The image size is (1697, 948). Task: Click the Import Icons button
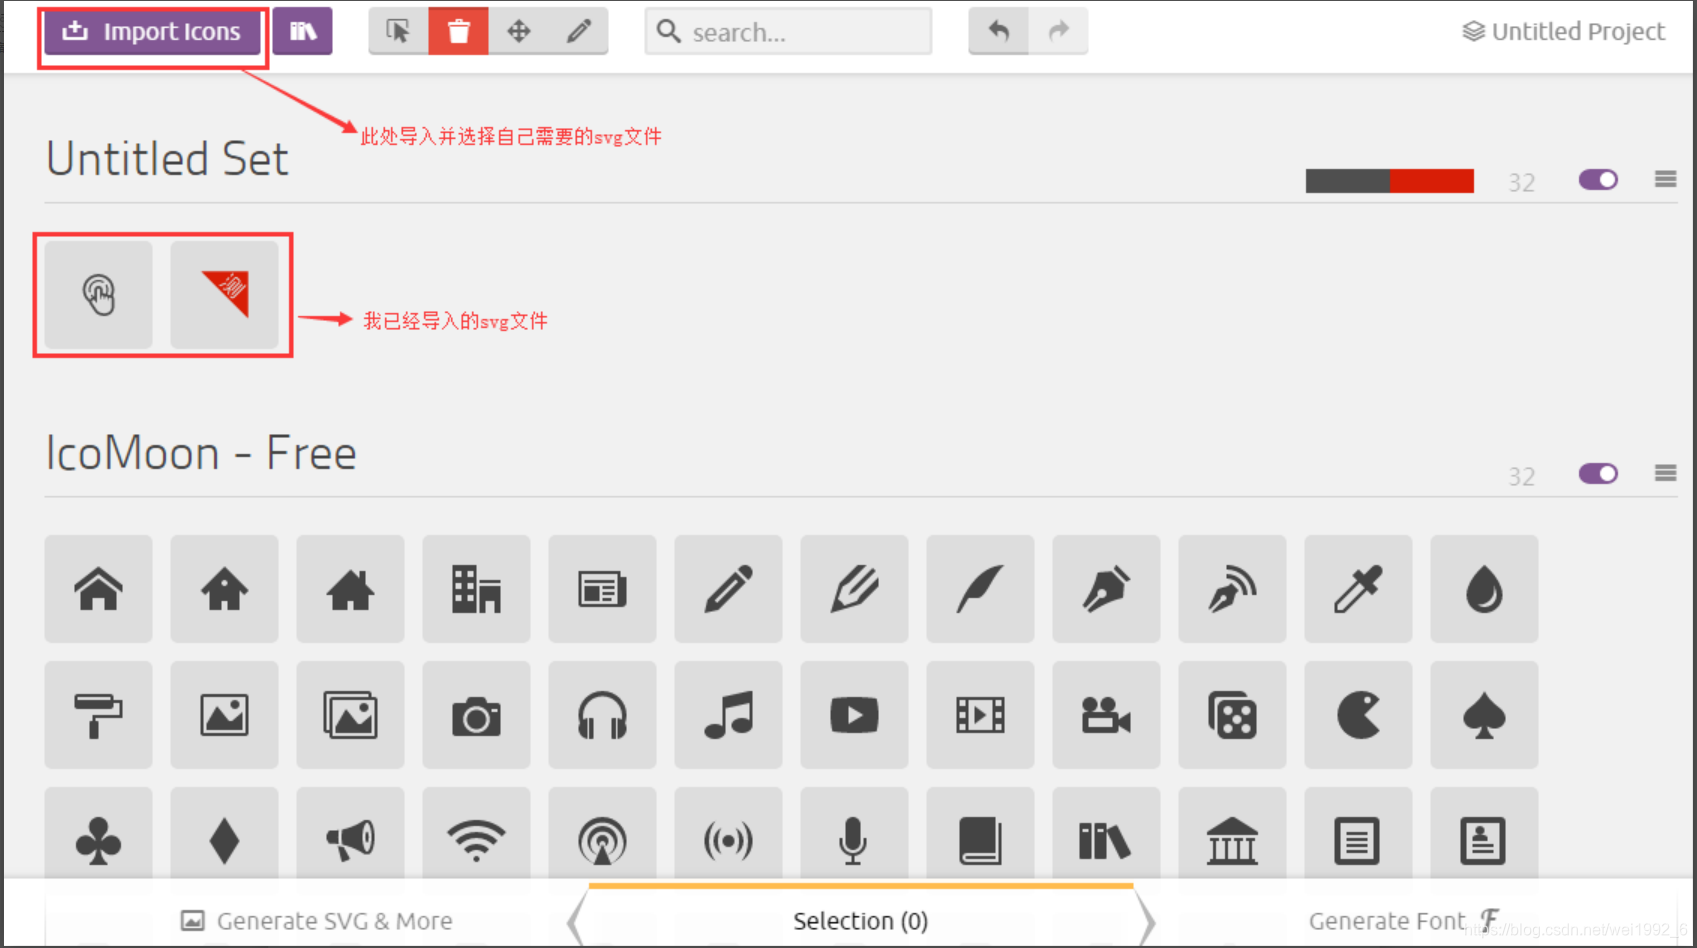point(152,32)
